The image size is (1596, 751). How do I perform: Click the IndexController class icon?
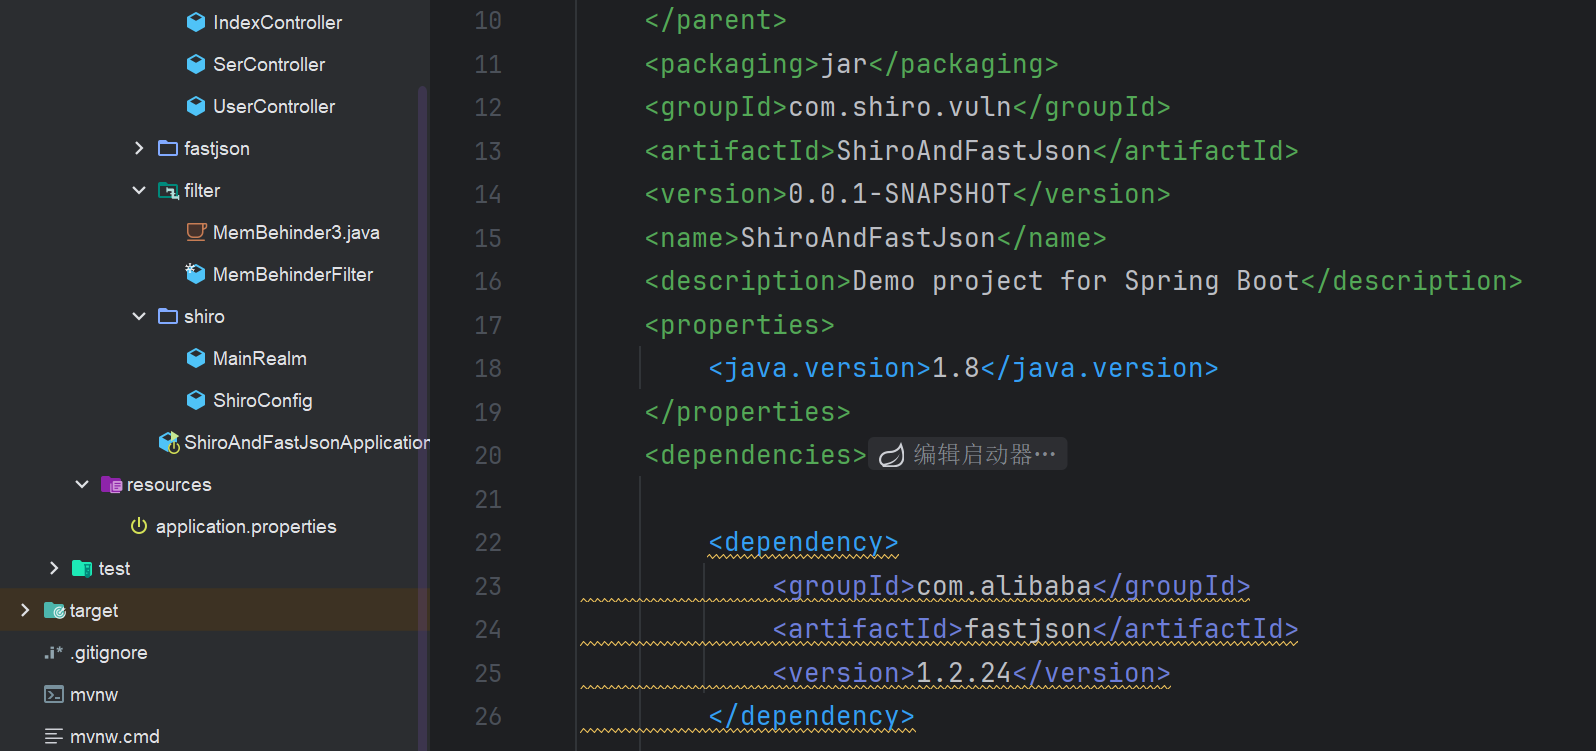coord(196,22)
